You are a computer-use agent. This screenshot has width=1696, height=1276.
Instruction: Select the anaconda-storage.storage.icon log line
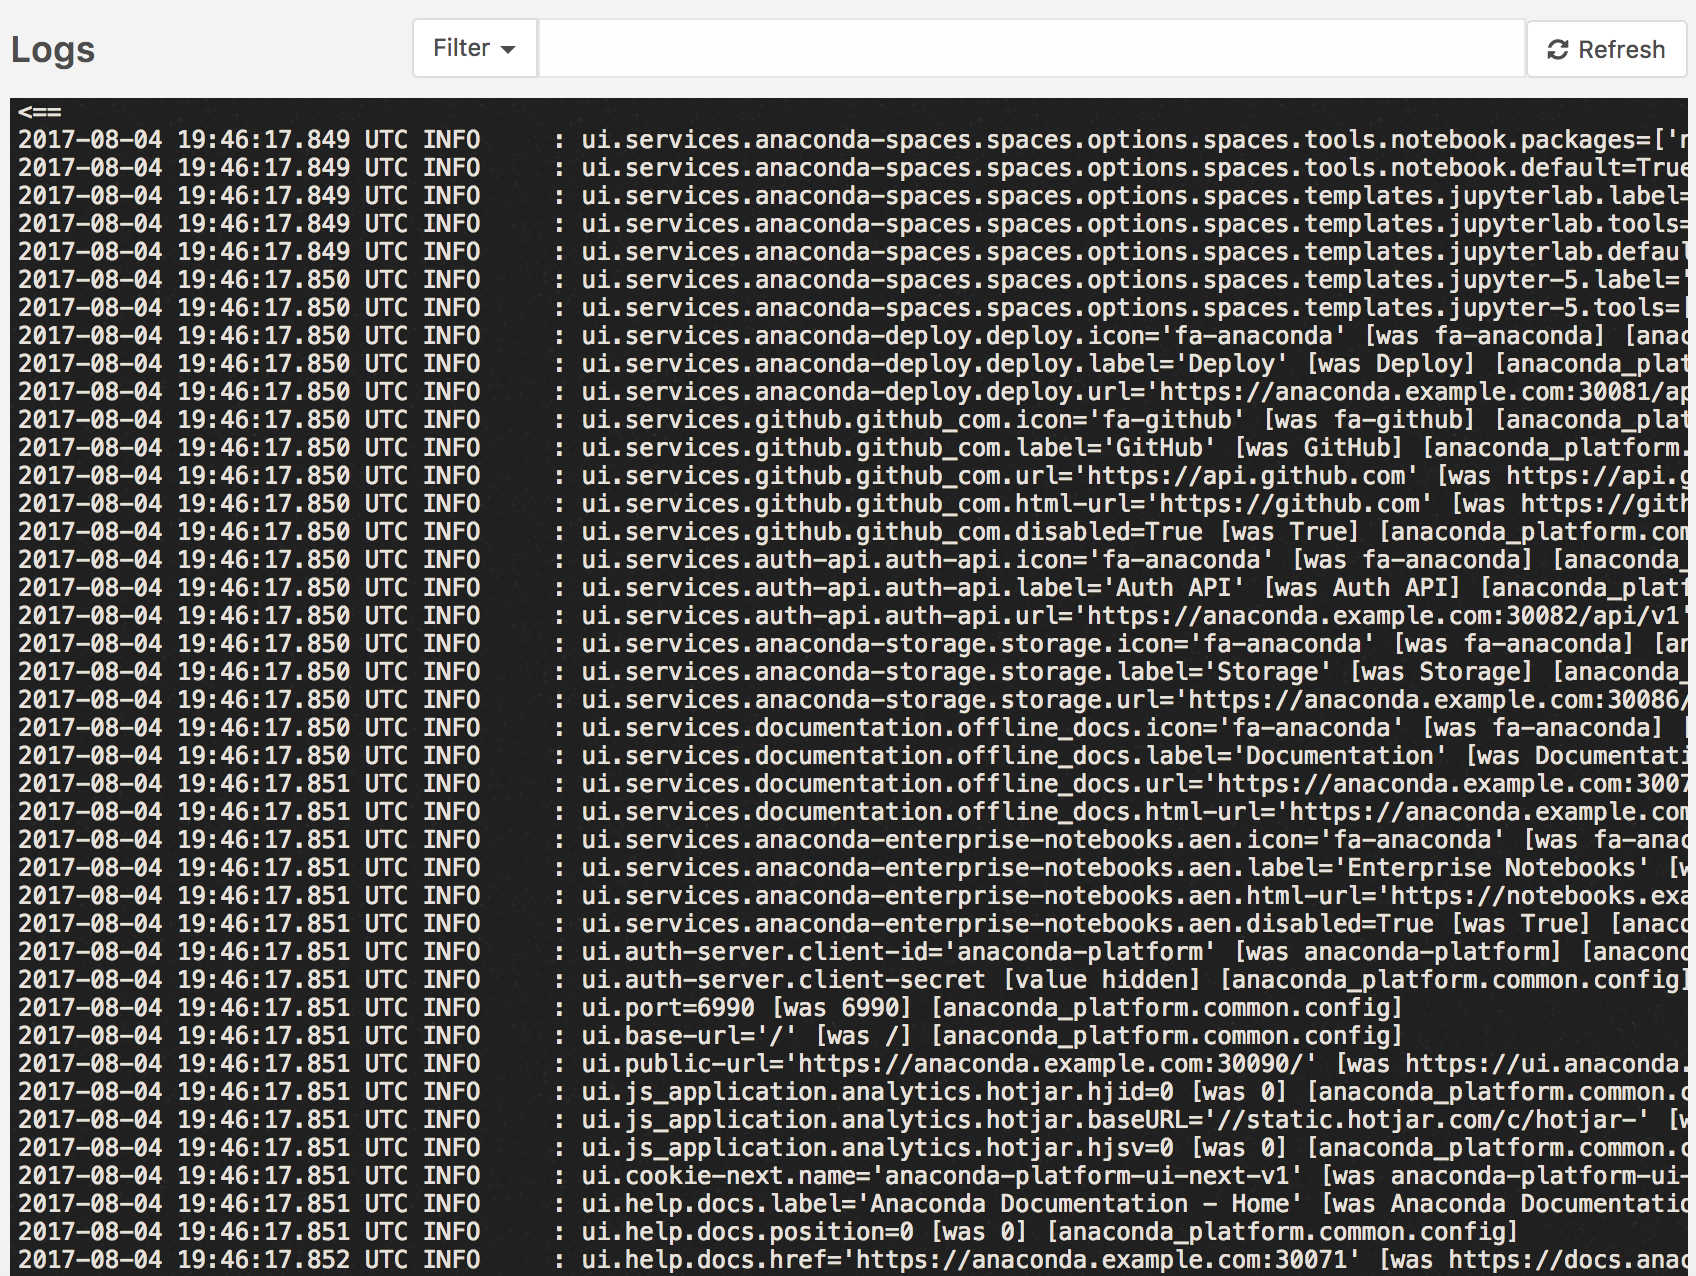[853, 644]
